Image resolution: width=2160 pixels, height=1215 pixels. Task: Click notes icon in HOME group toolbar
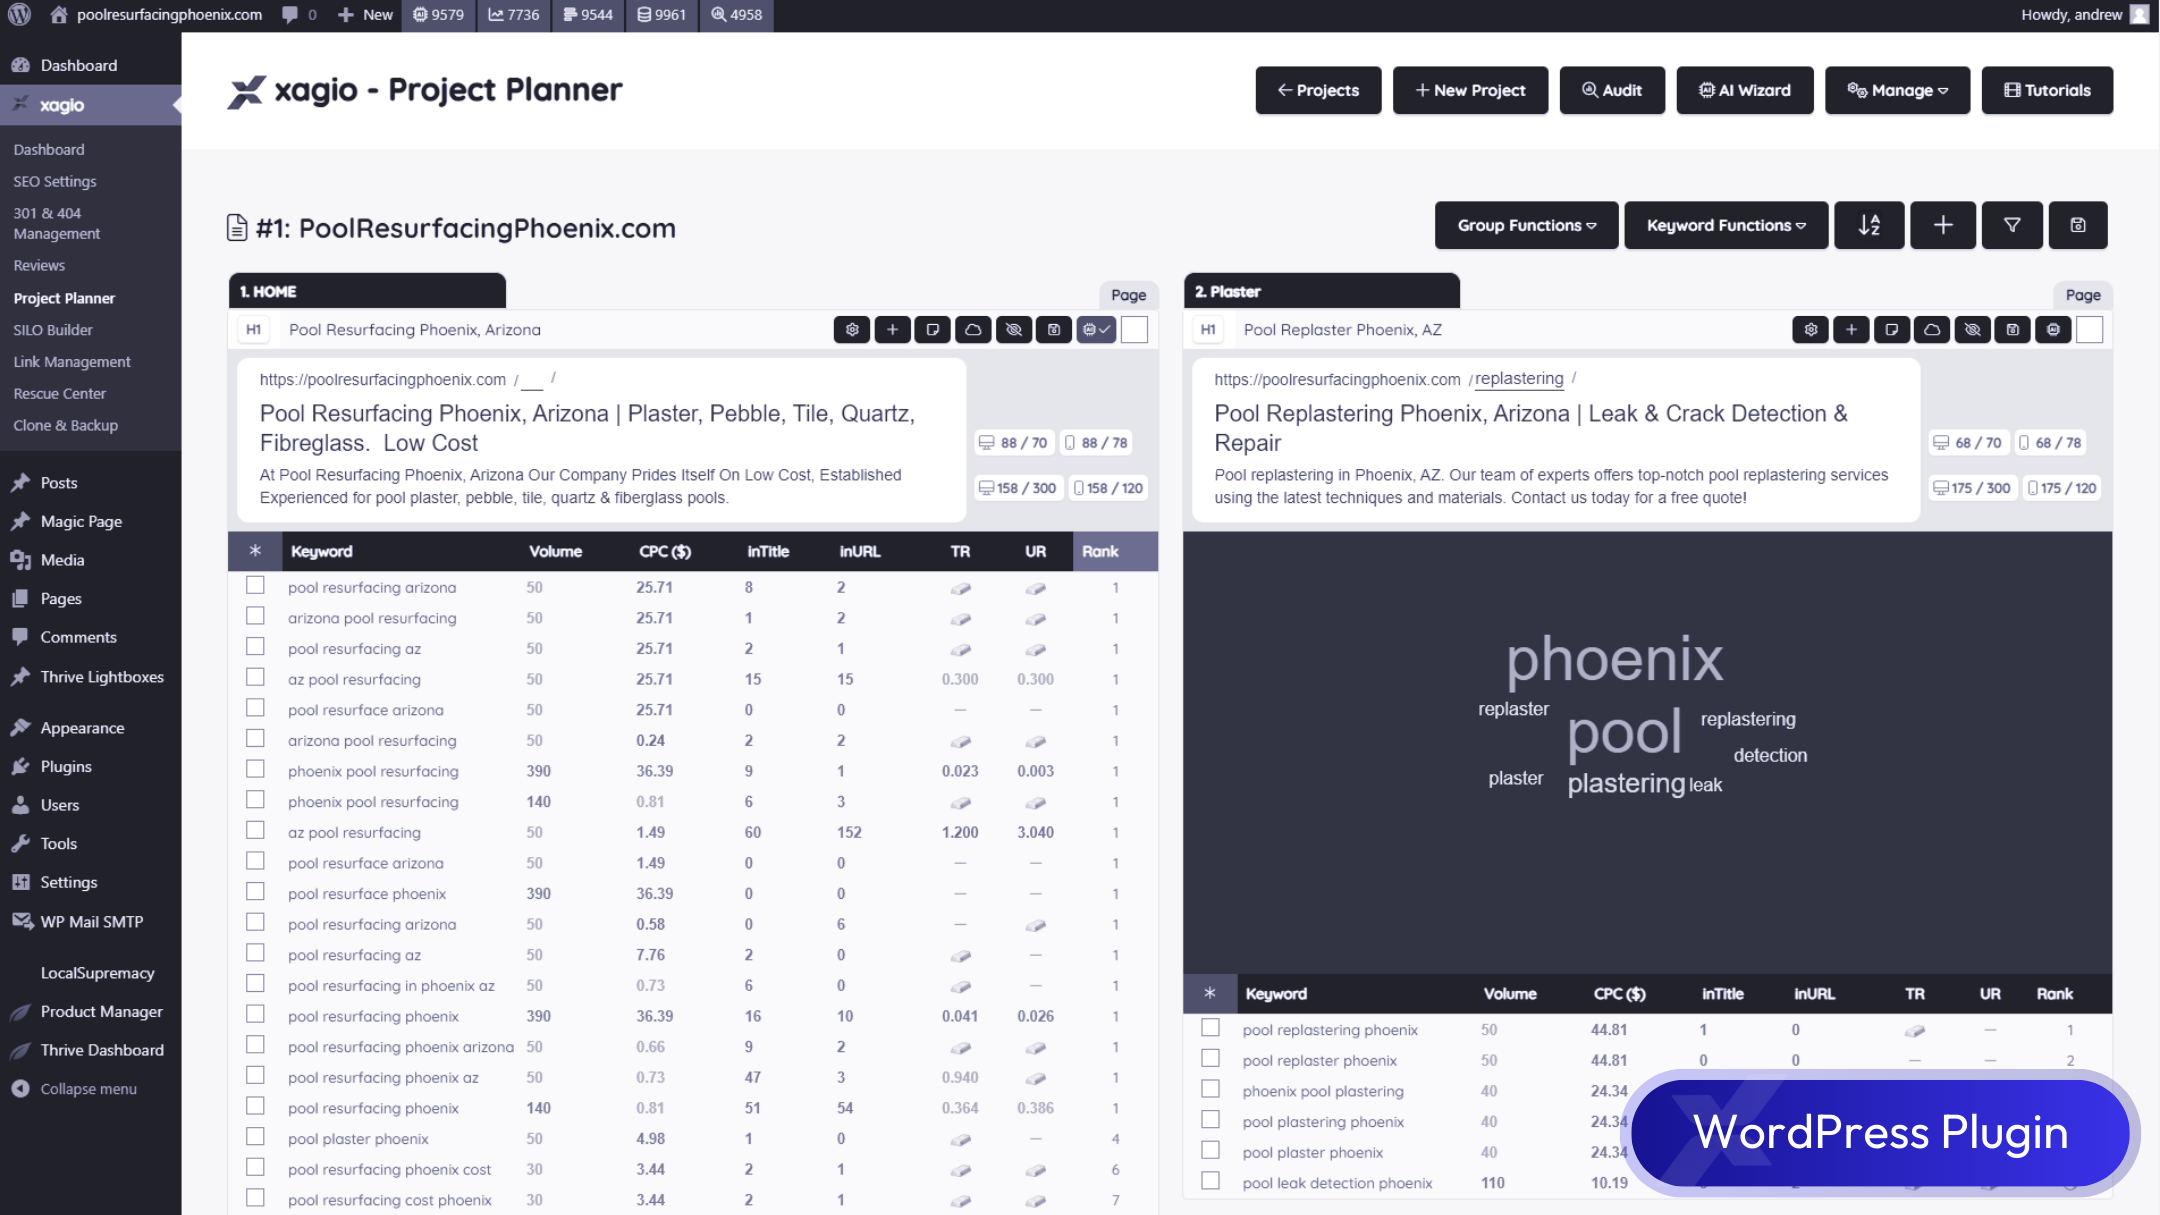pos(932,330)
